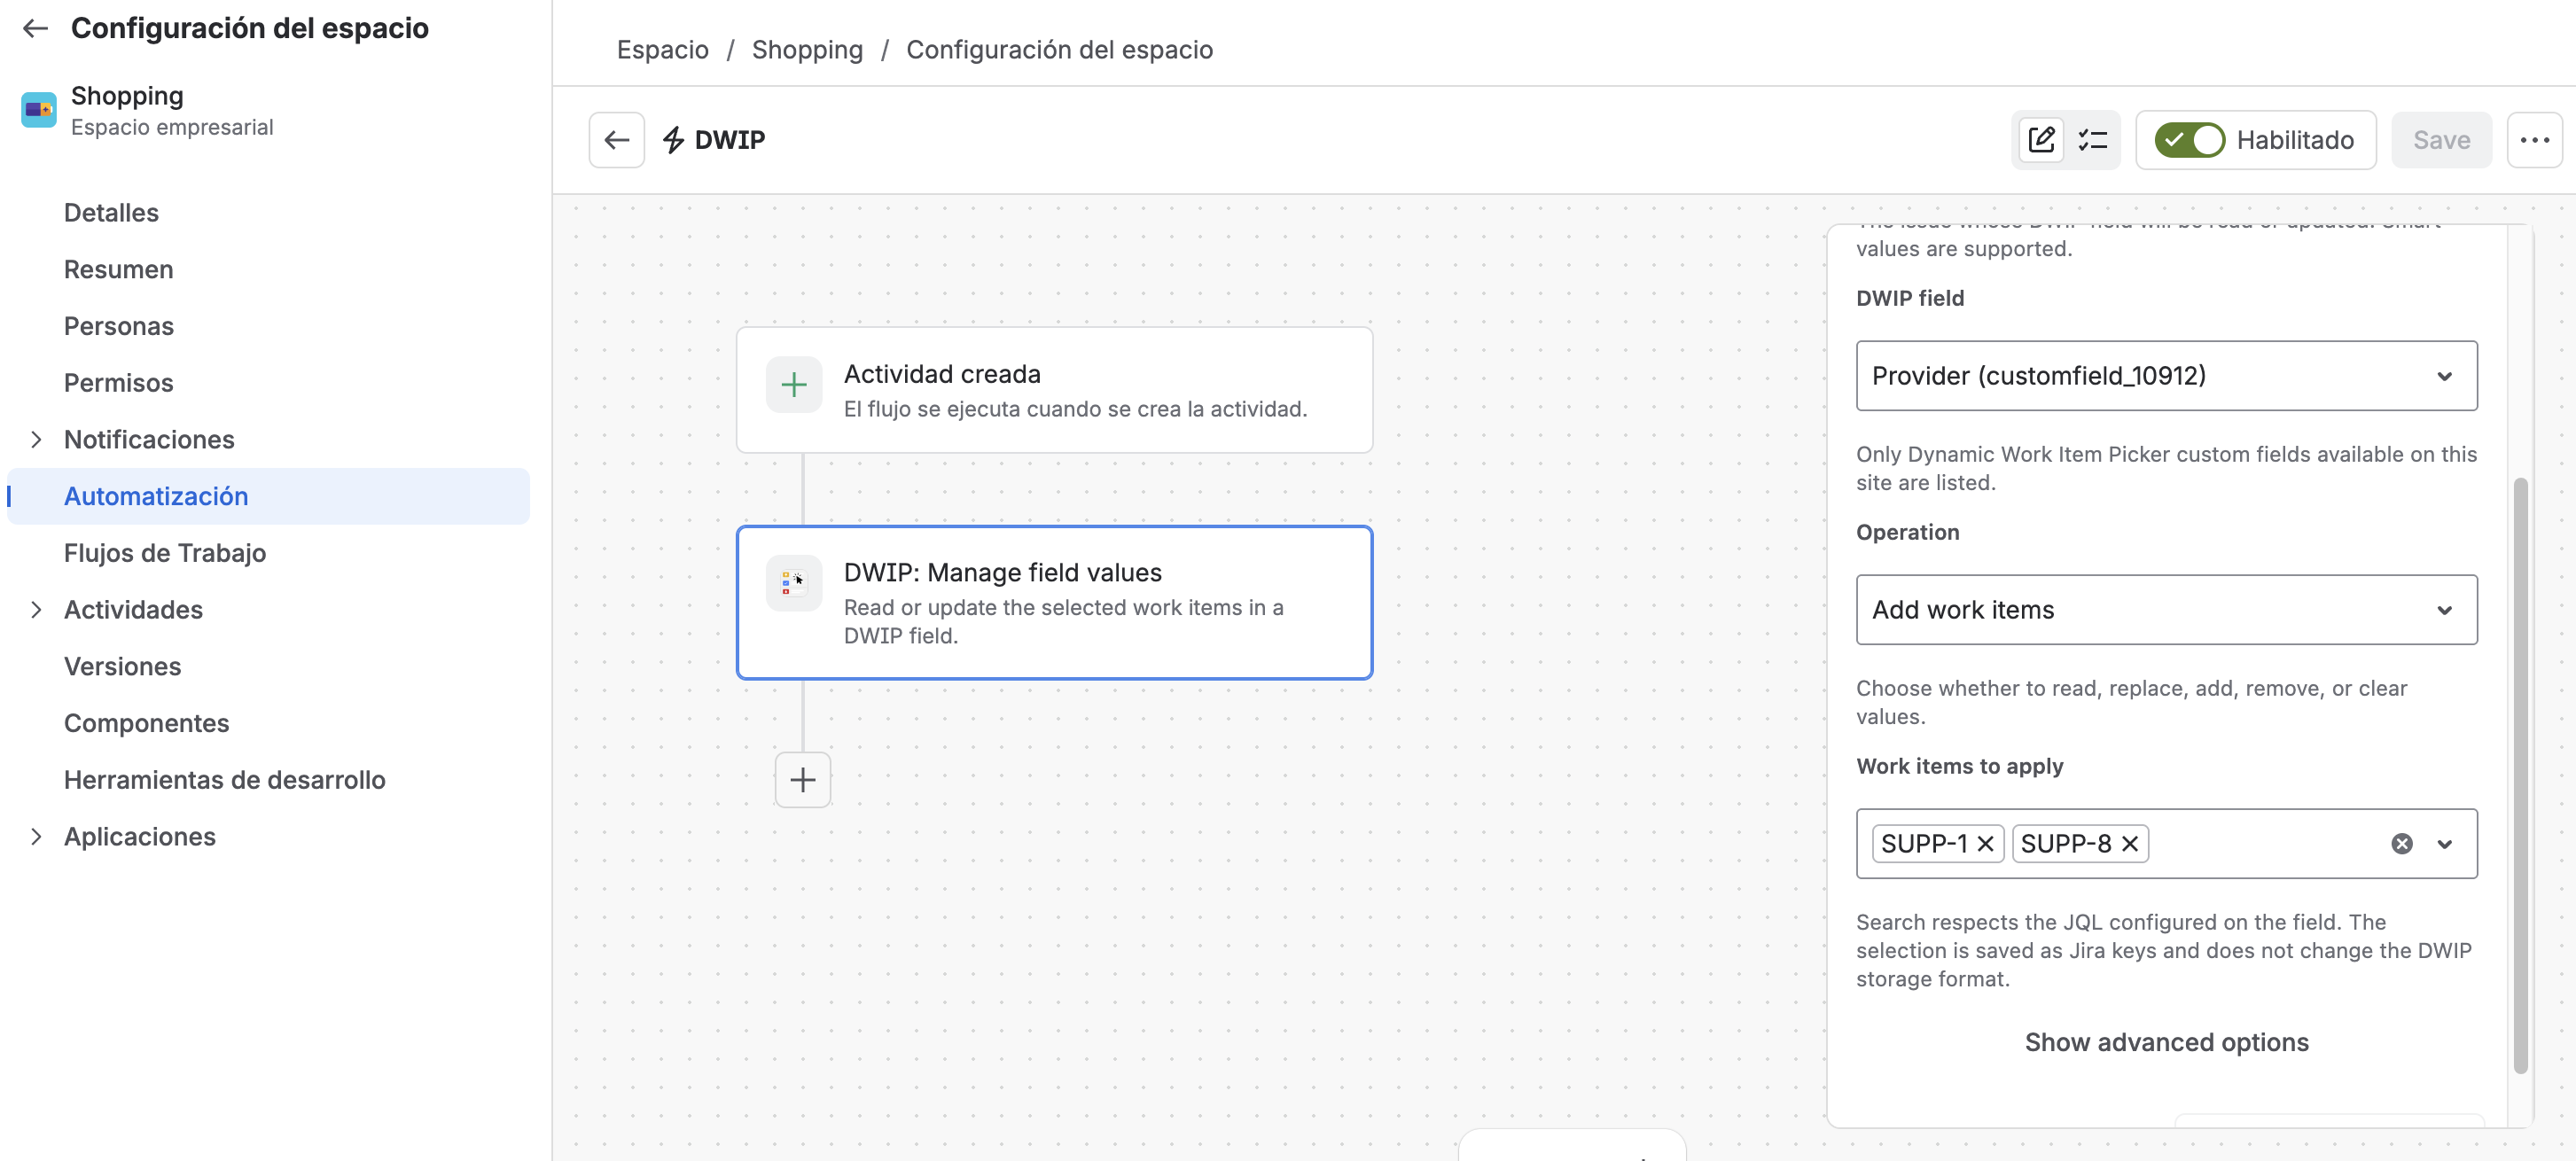The image size is (2576, 1161).
Task: Open Detalles in the sidebar
Action: (111, 213)
